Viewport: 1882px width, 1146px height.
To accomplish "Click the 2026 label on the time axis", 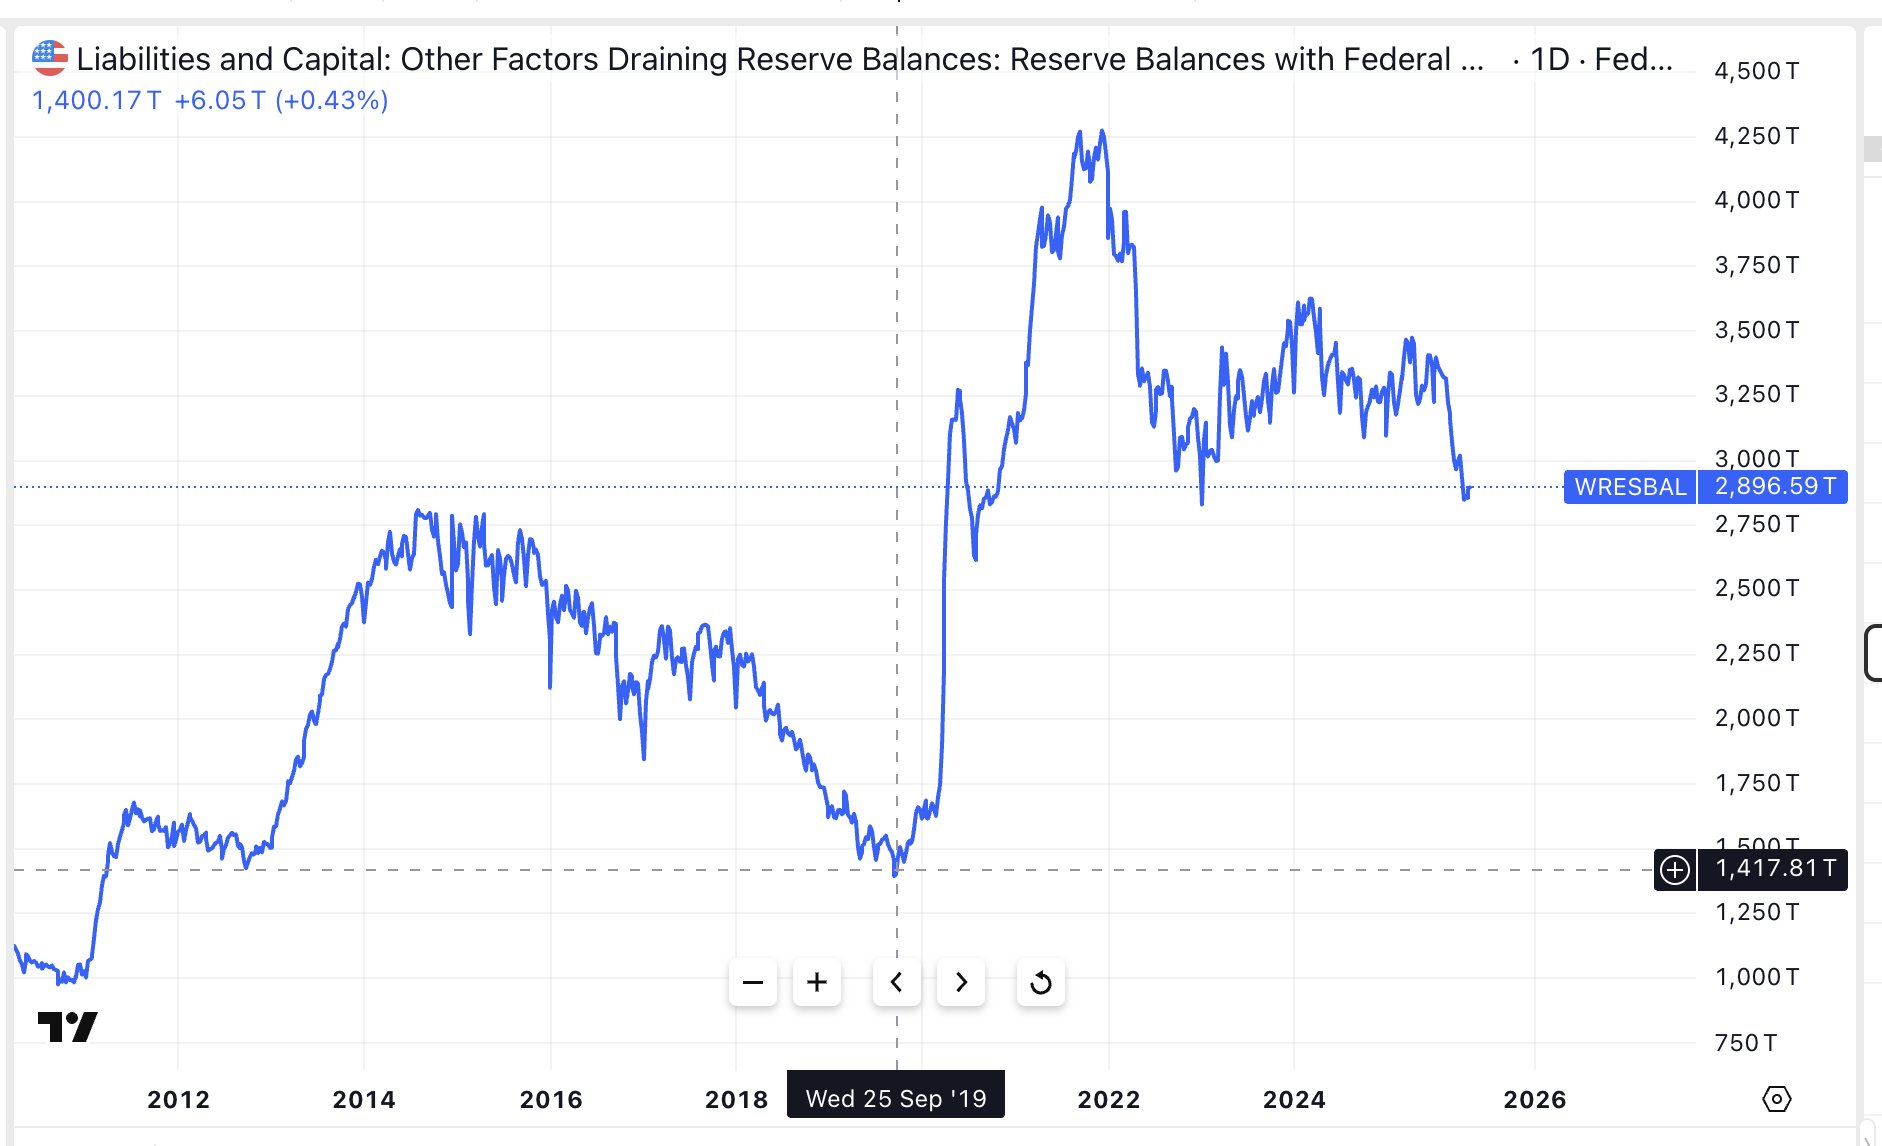I will [x=1534, y=1099].
